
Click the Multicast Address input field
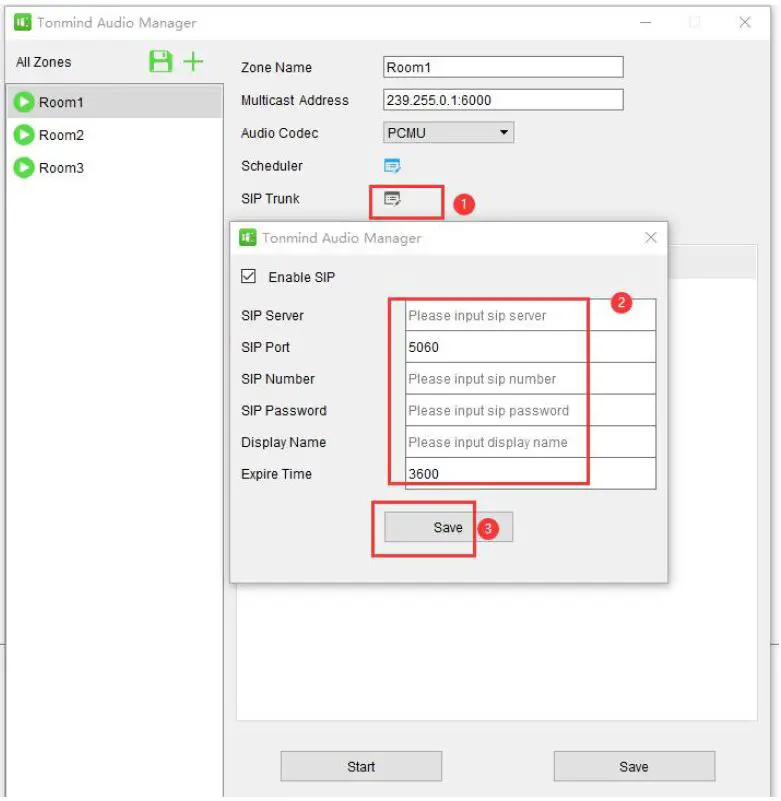pyautogui.click(x=503, y=100)
